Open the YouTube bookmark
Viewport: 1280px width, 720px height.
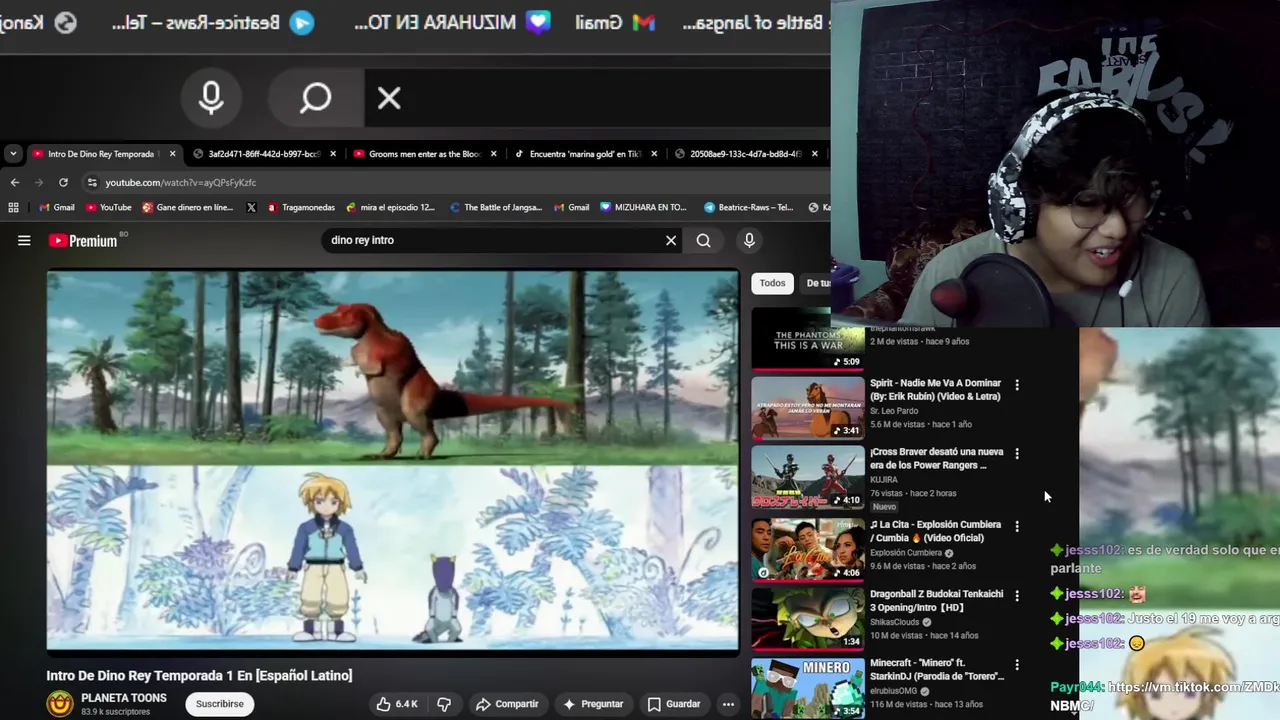click(x=108, y=207)
